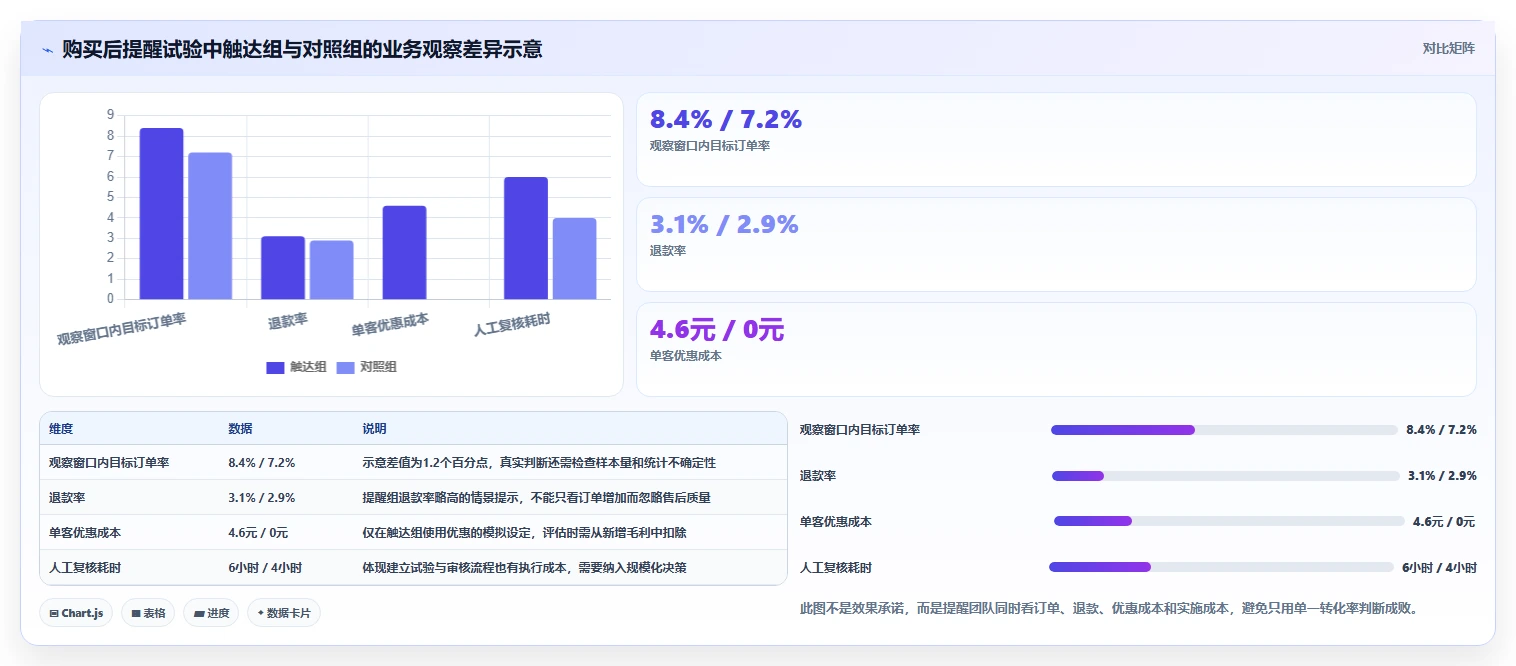Click the title 购买后提醒试验中触达组与对照组
This screenshot has width=1516, height=666.
(302, 49)
